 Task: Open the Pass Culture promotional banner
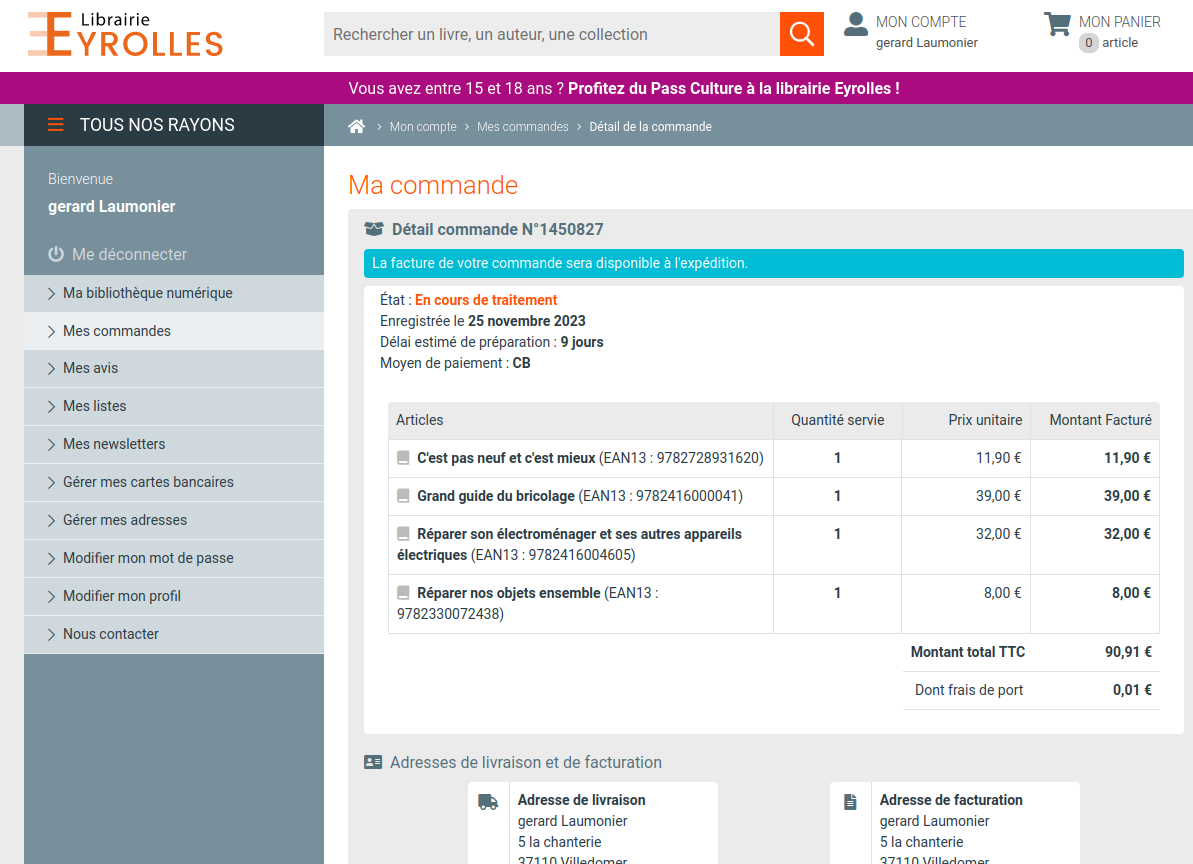tap(624, 88)
